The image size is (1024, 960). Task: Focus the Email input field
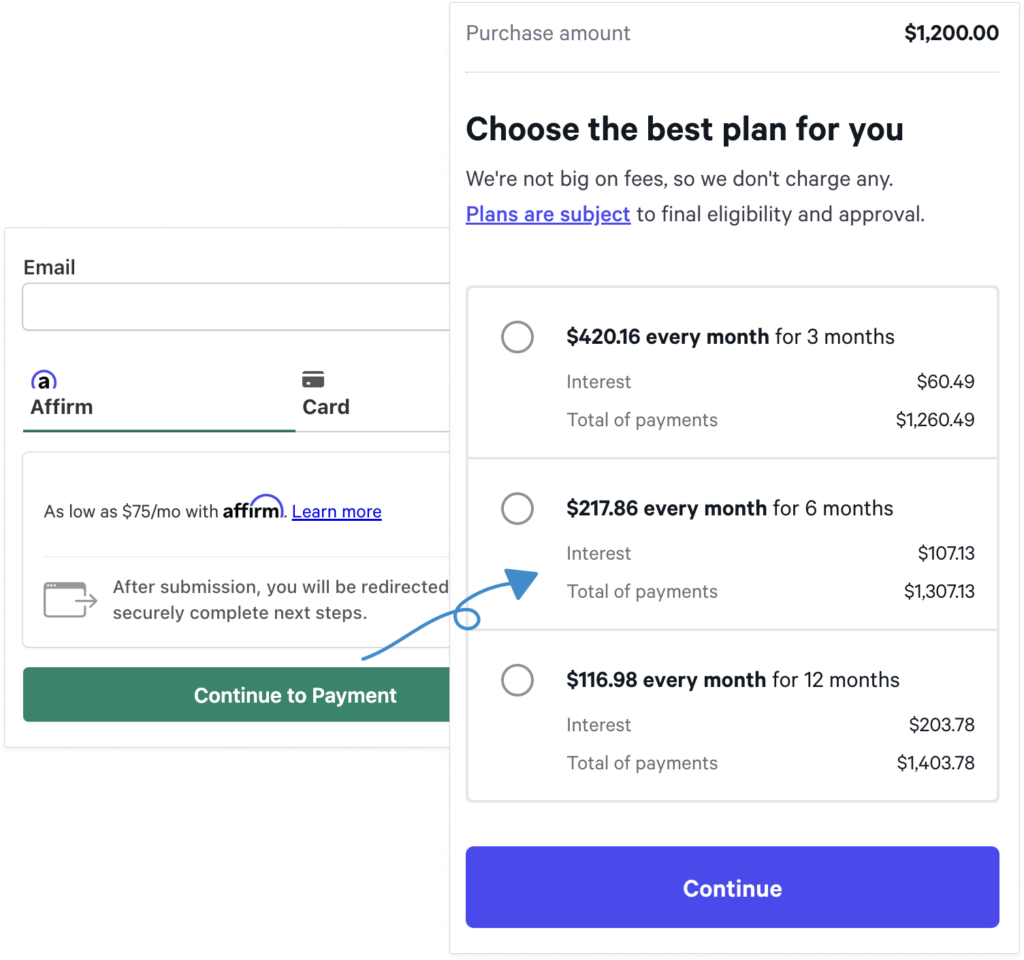click(236, 307)
